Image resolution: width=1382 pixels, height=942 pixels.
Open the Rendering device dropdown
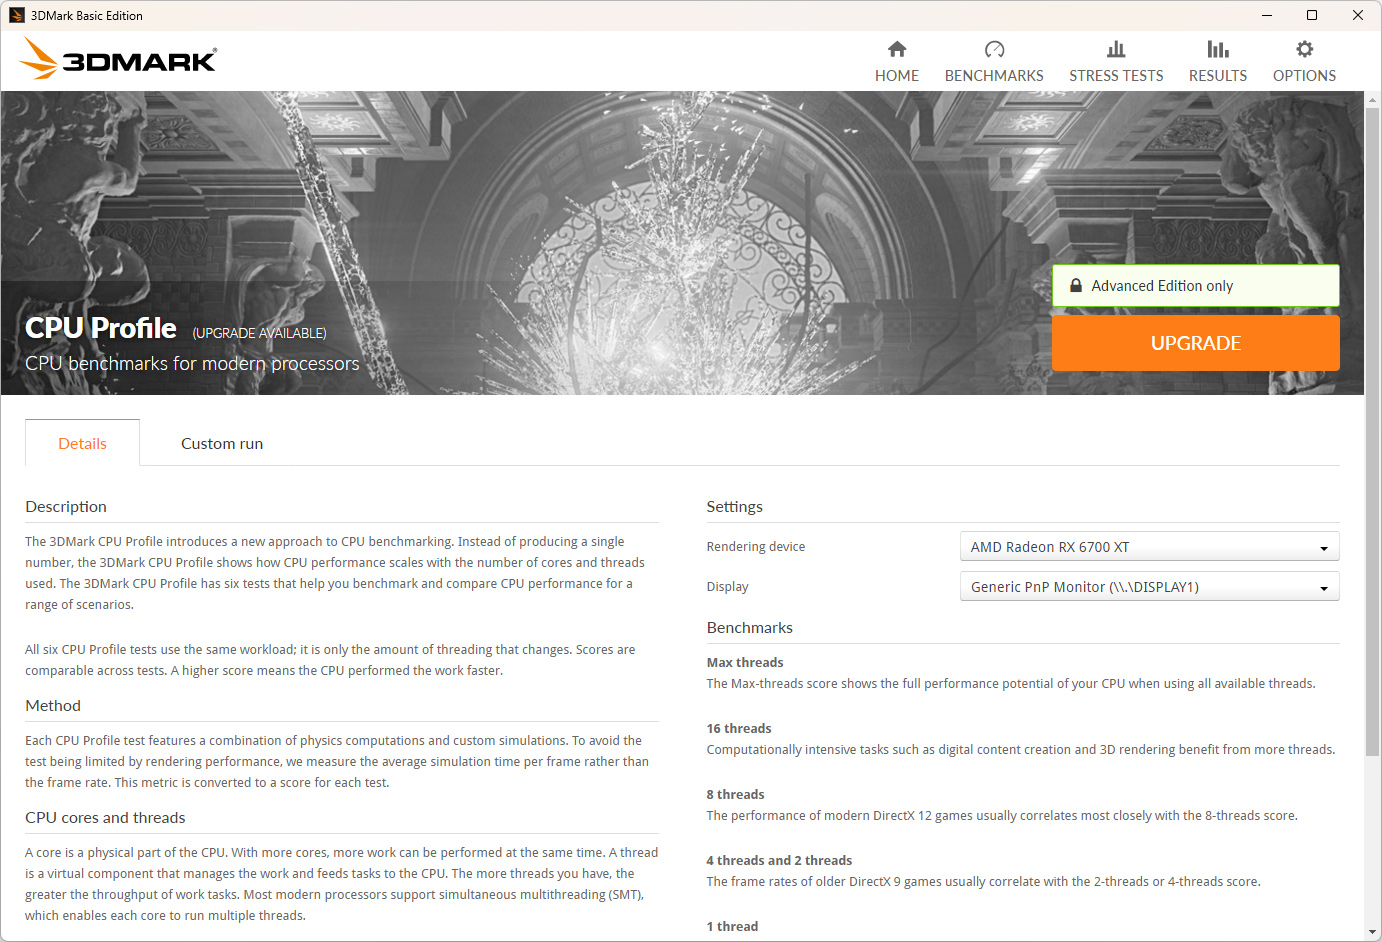pos(1149,547)
